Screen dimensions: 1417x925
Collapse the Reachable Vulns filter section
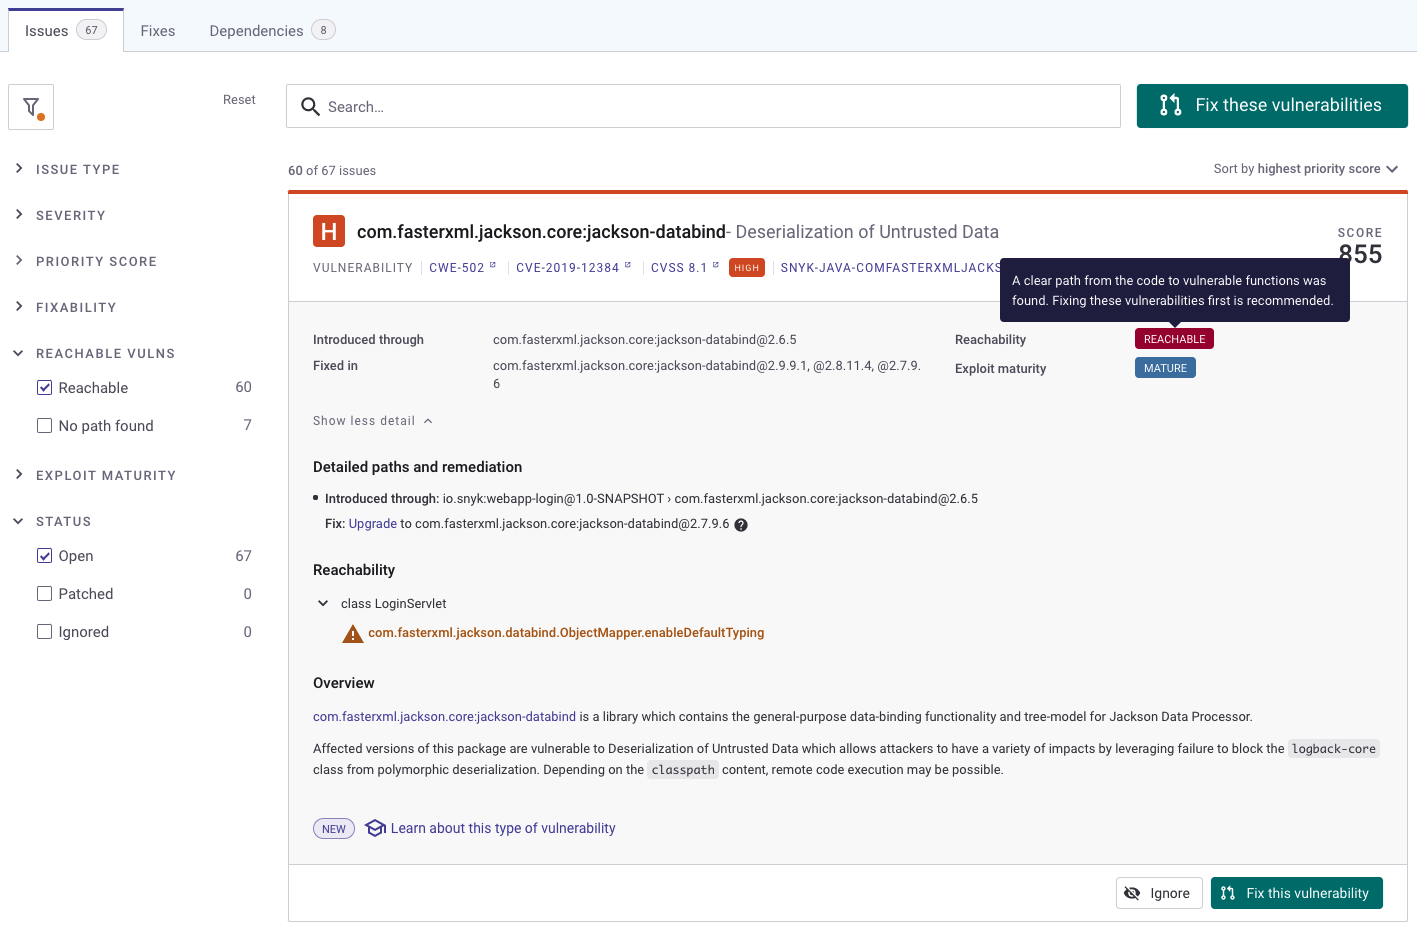(x=94, y=353)
